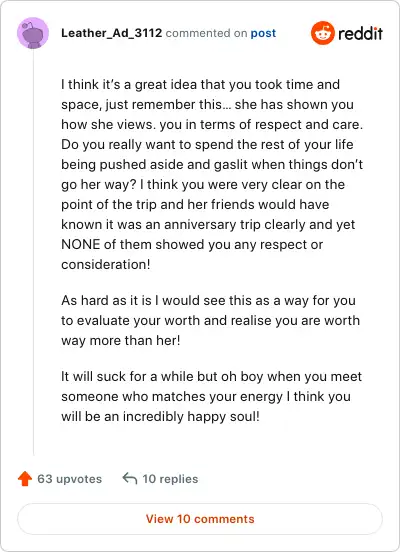Open the Leather_Ad_3112 user profile link
This screenshot has height=552, width=400.
(x=111, y=33)
